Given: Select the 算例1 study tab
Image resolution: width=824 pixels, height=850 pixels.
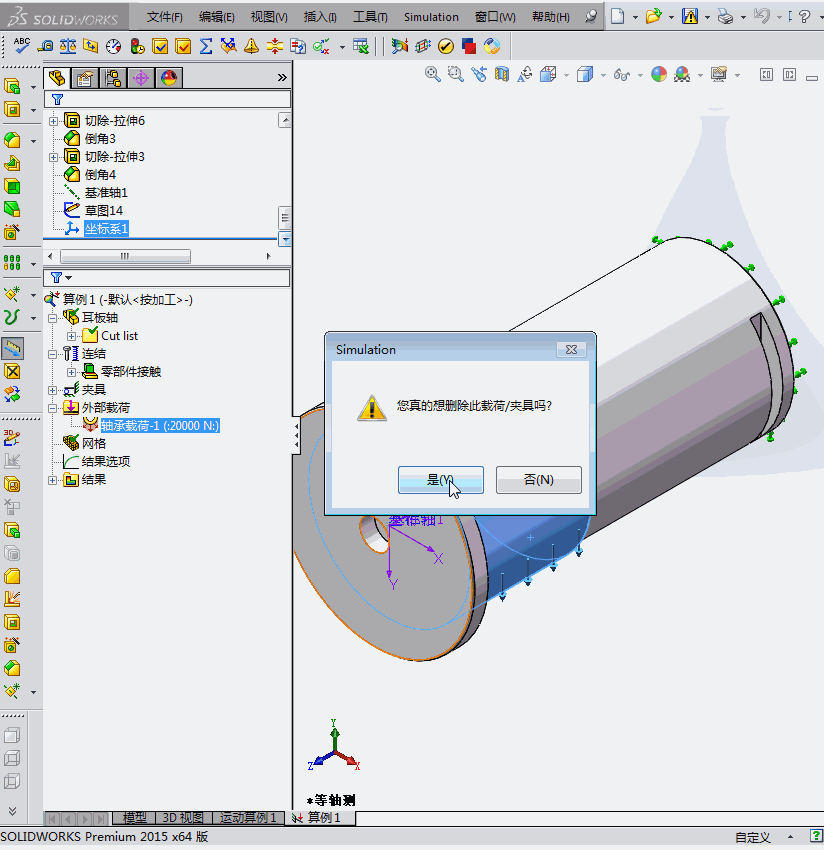Looking at the screenshot, I should [320, 817].
